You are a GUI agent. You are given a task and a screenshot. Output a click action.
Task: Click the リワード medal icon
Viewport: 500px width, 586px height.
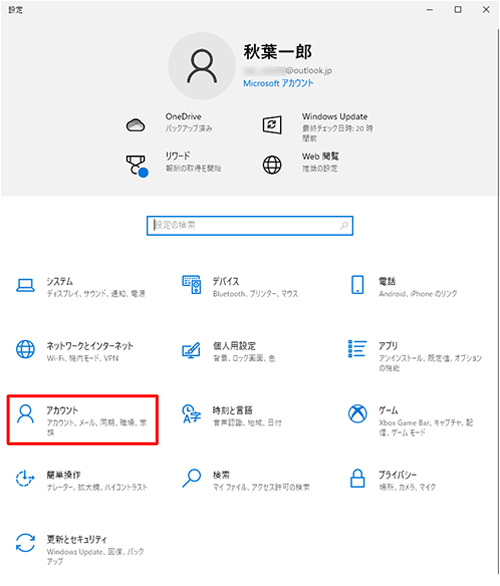[x=136, y=165]
